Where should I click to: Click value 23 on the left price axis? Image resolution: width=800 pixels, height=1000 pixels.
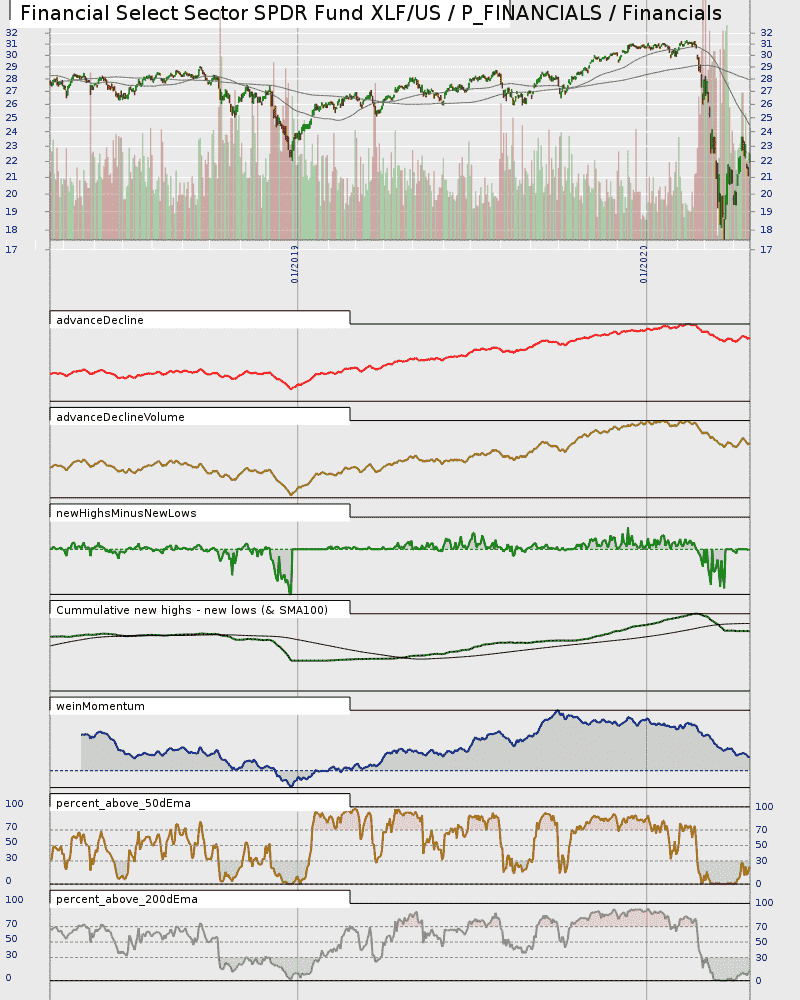point(11,146)
